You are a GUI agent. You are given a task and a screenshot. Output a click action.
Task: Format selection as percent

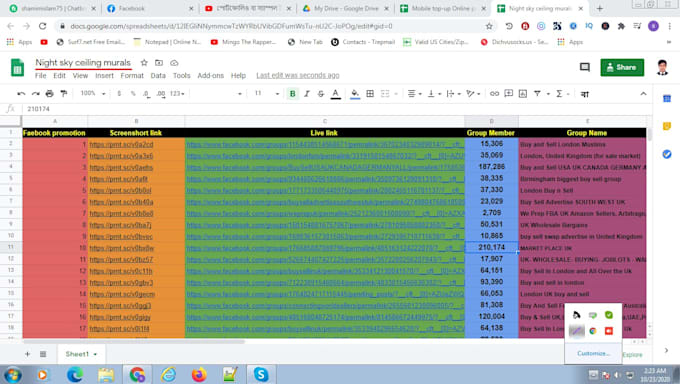133,94
